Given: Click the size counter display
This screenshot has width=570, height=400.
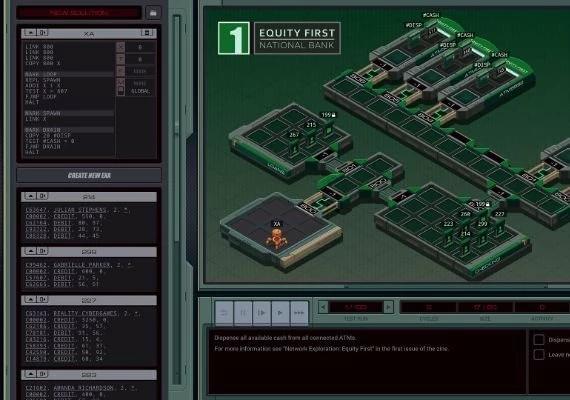Looking at the screenshot, I should [485, 307].
